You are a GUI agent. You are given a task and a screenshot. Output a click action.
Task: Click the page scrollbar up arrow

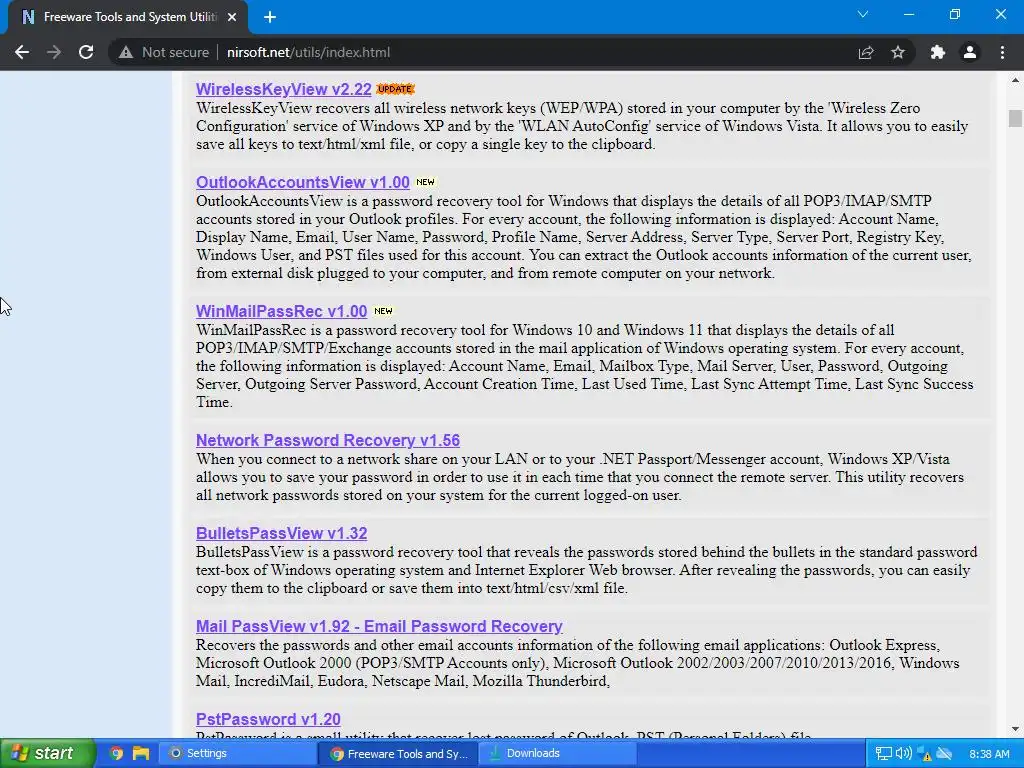[1015, 80]
